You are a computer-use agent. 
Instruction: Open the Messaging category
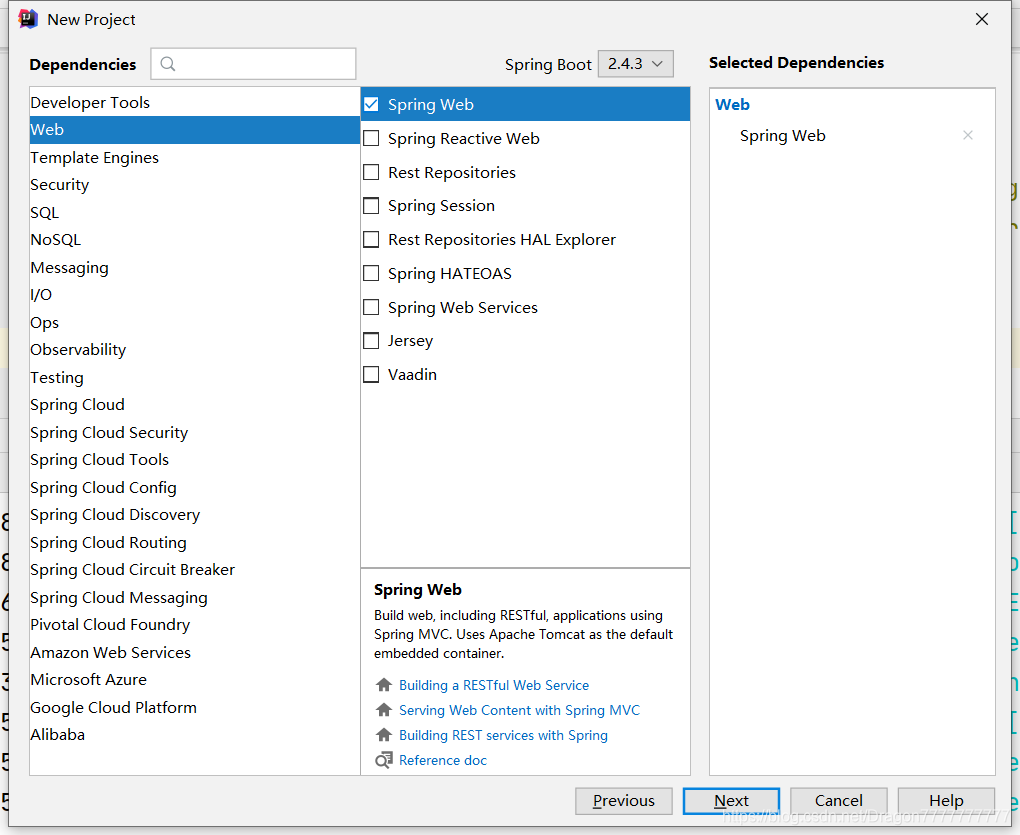[x=195, y=267]
